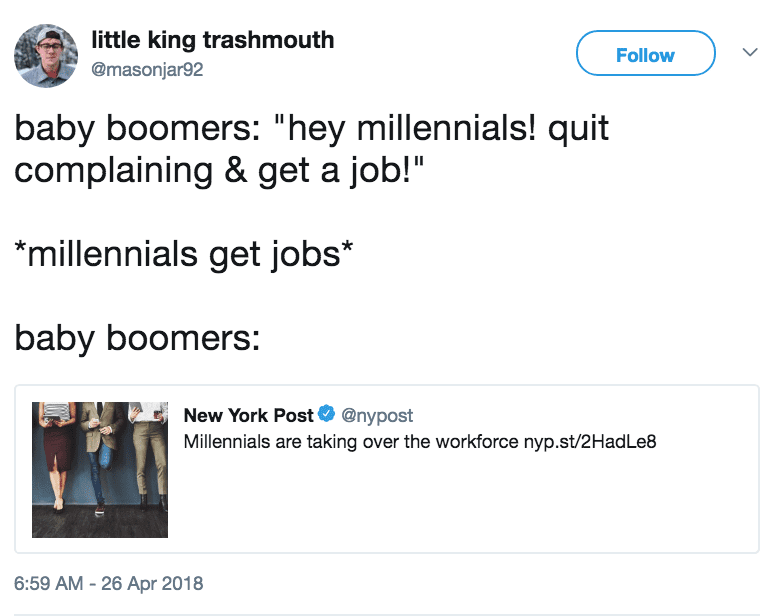This screenshot has height=616, width=780.
Task: Expand the tweet options chevron
Action: (x=750, y=52)
